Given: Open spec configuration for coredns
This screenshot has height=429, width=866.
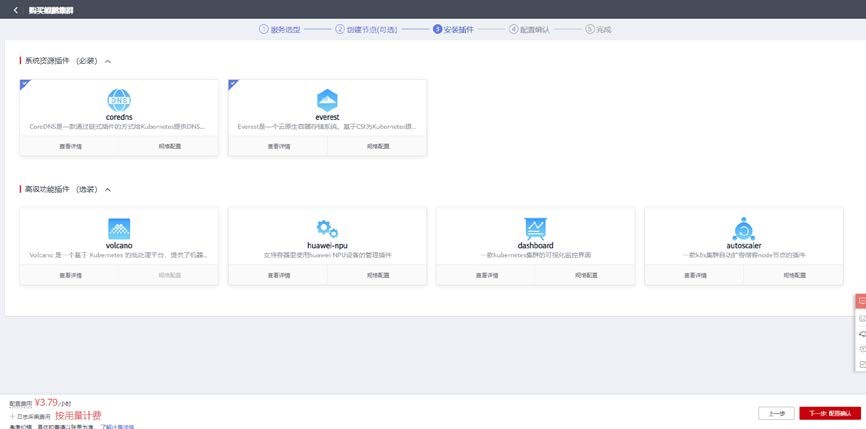Looking at the screenshot, I should 168,146.
